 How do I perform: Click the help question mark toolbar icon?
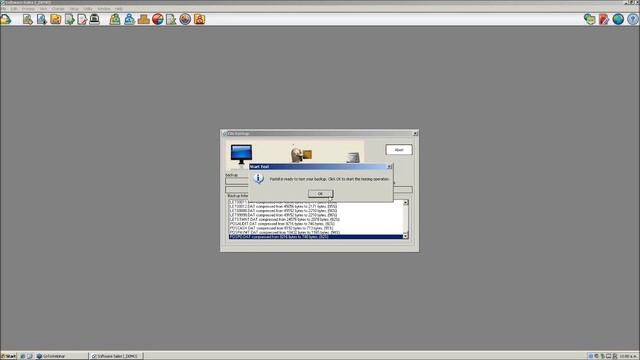(632, 19)
